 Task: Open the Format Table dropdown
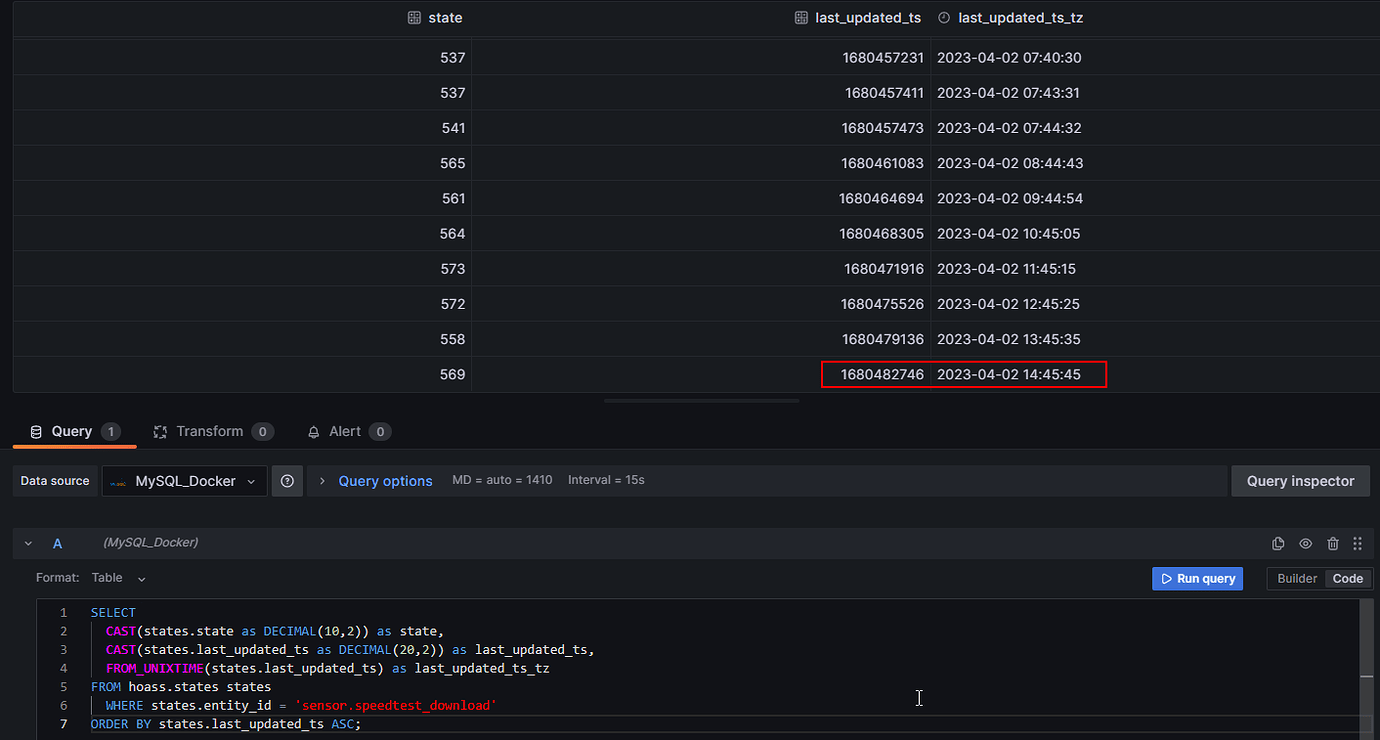118,578
